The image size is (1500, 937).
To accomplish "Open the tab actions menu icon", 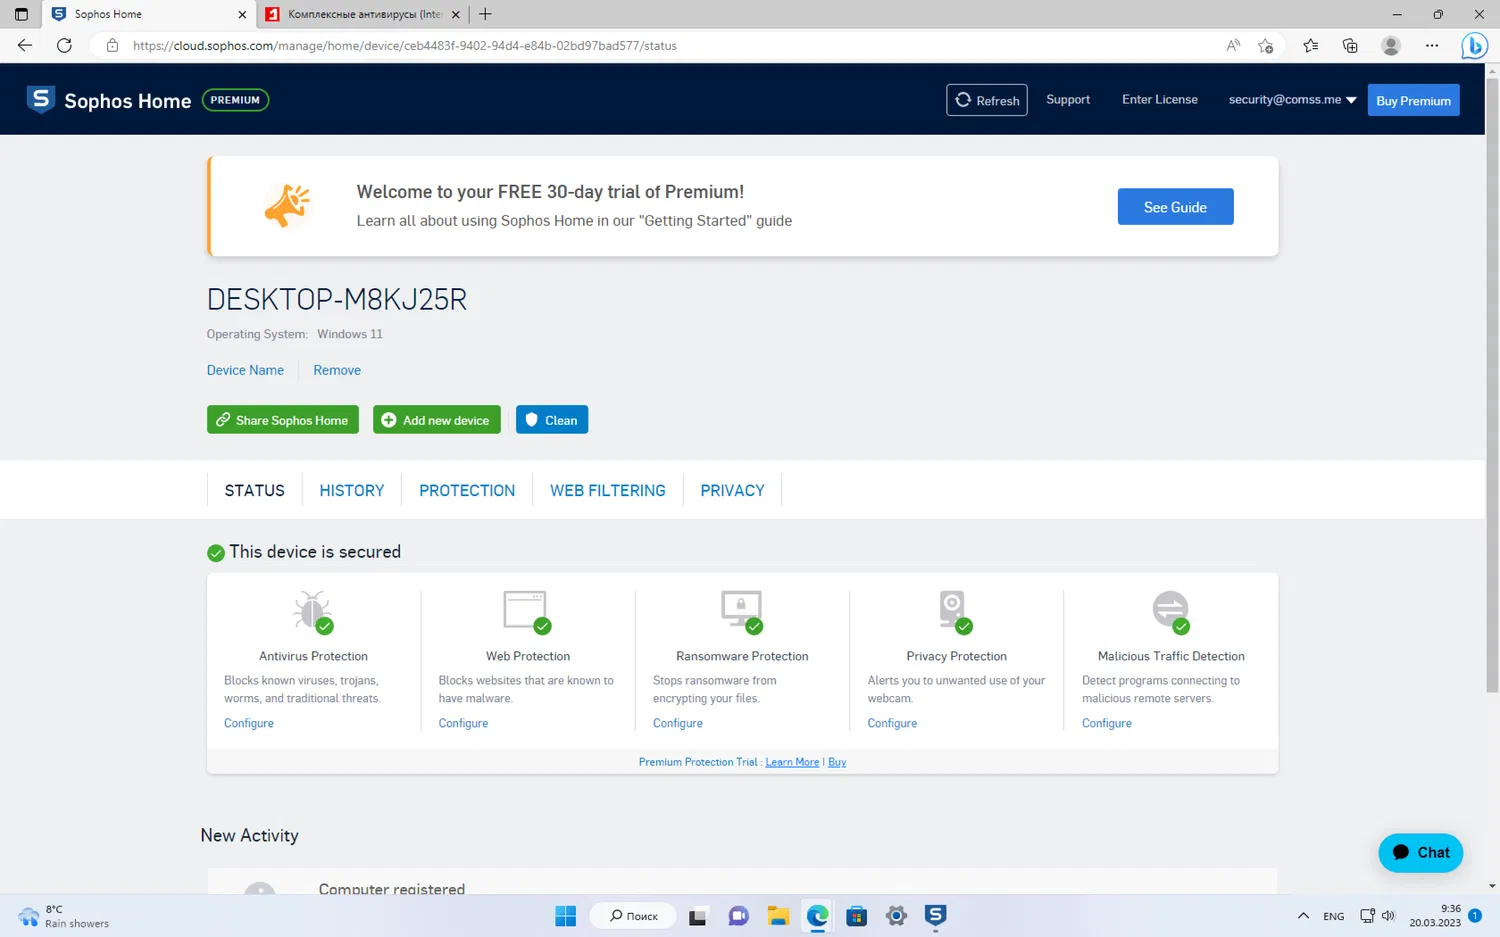I will click(x=21, y=14).
